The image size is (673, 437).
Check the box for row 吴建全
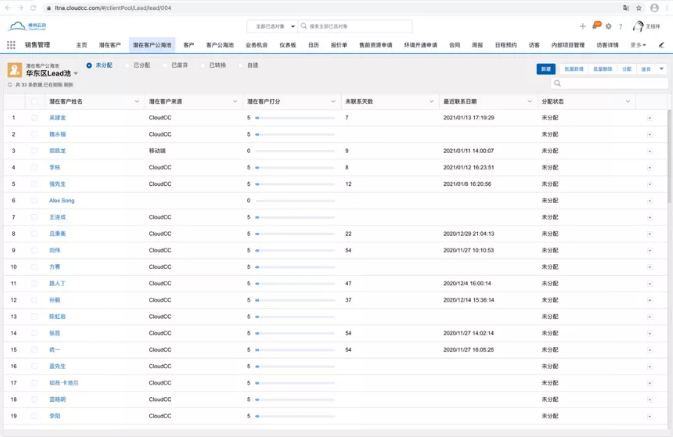pyautogui.click(x=34, y=118)
